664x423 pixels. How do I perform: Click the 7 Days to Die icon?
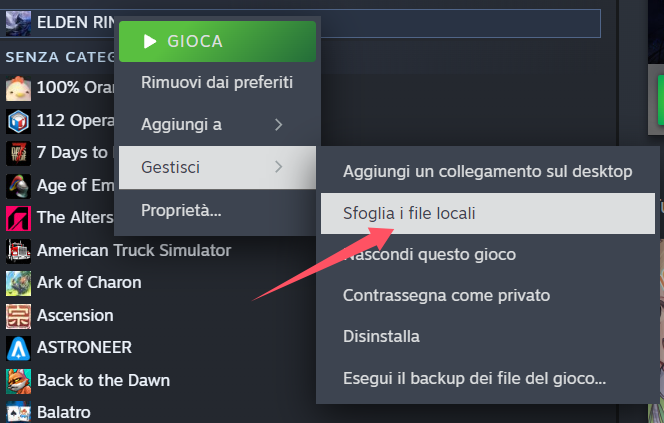click(18, 153)
